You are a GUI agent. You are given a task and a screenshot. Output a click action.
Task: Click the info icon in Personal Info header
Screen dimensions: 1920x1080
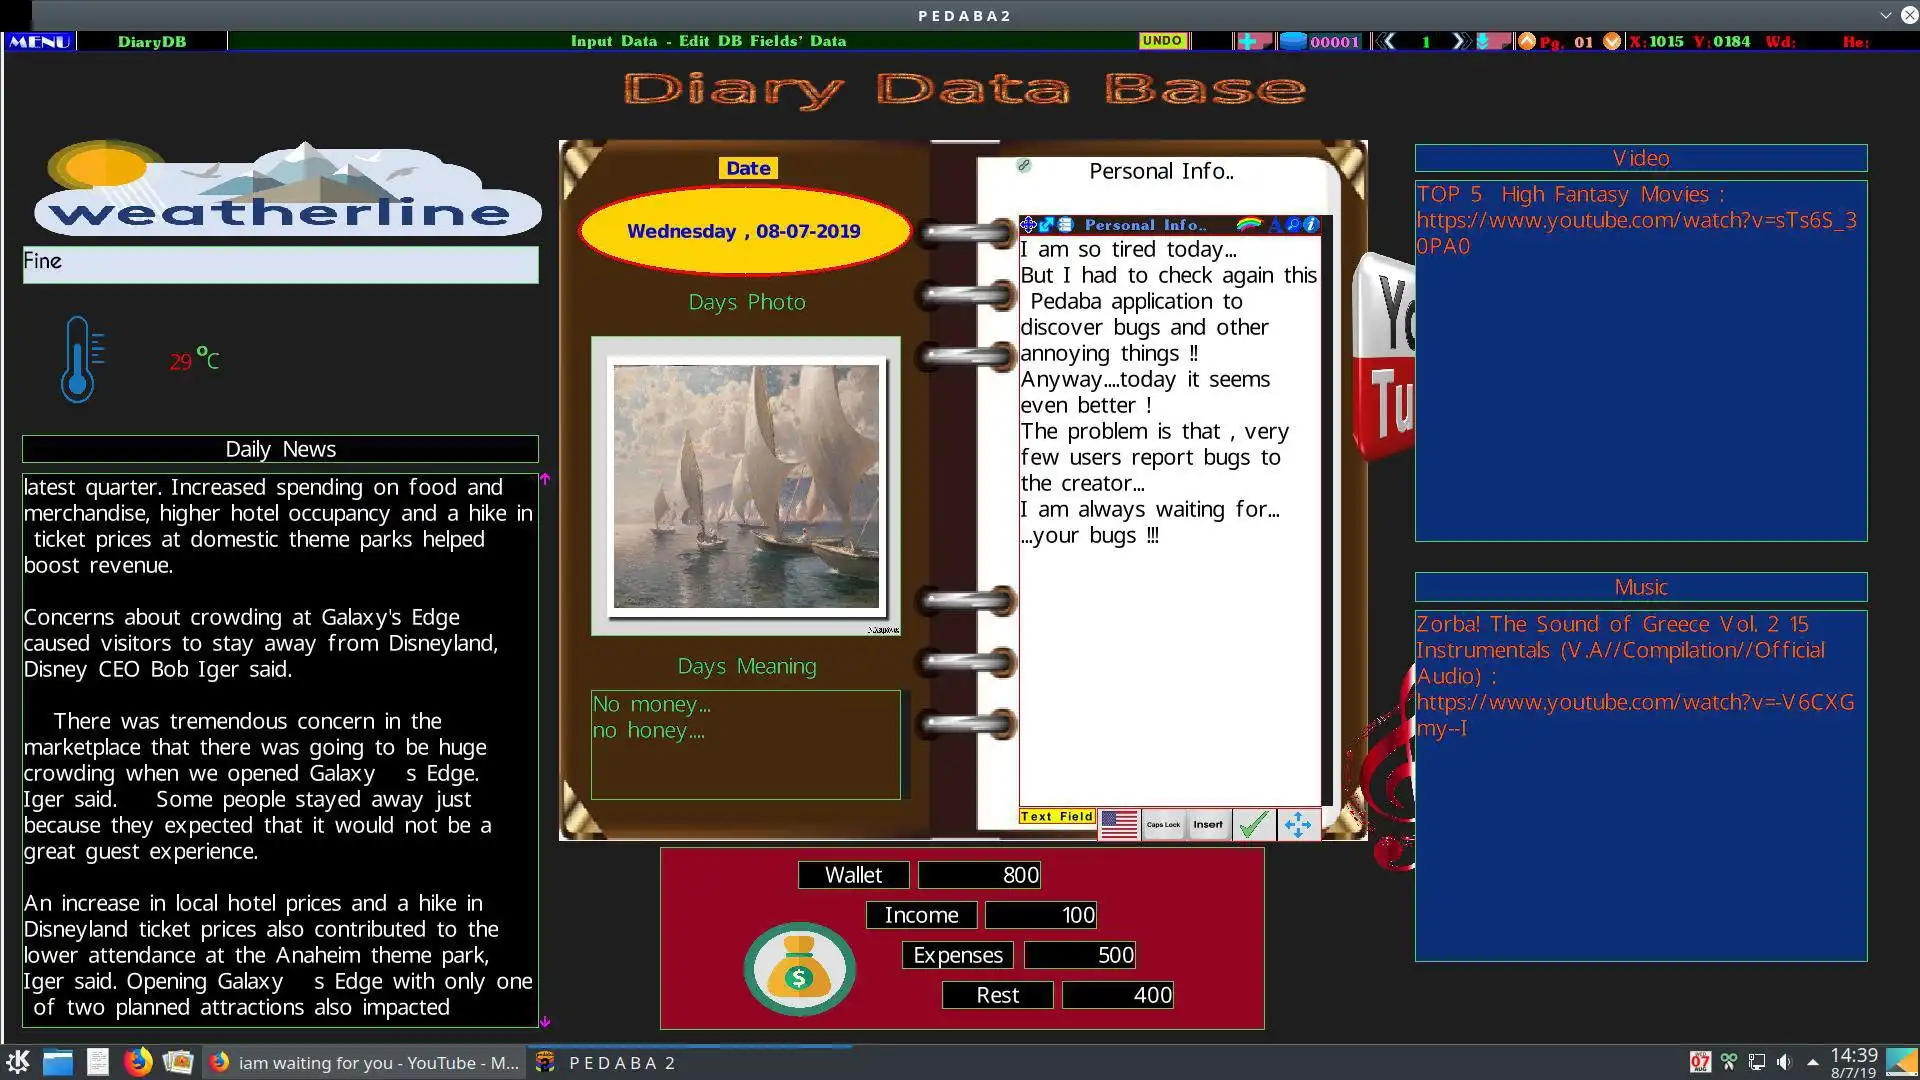pyautogui.click(x=1311, y=225)
